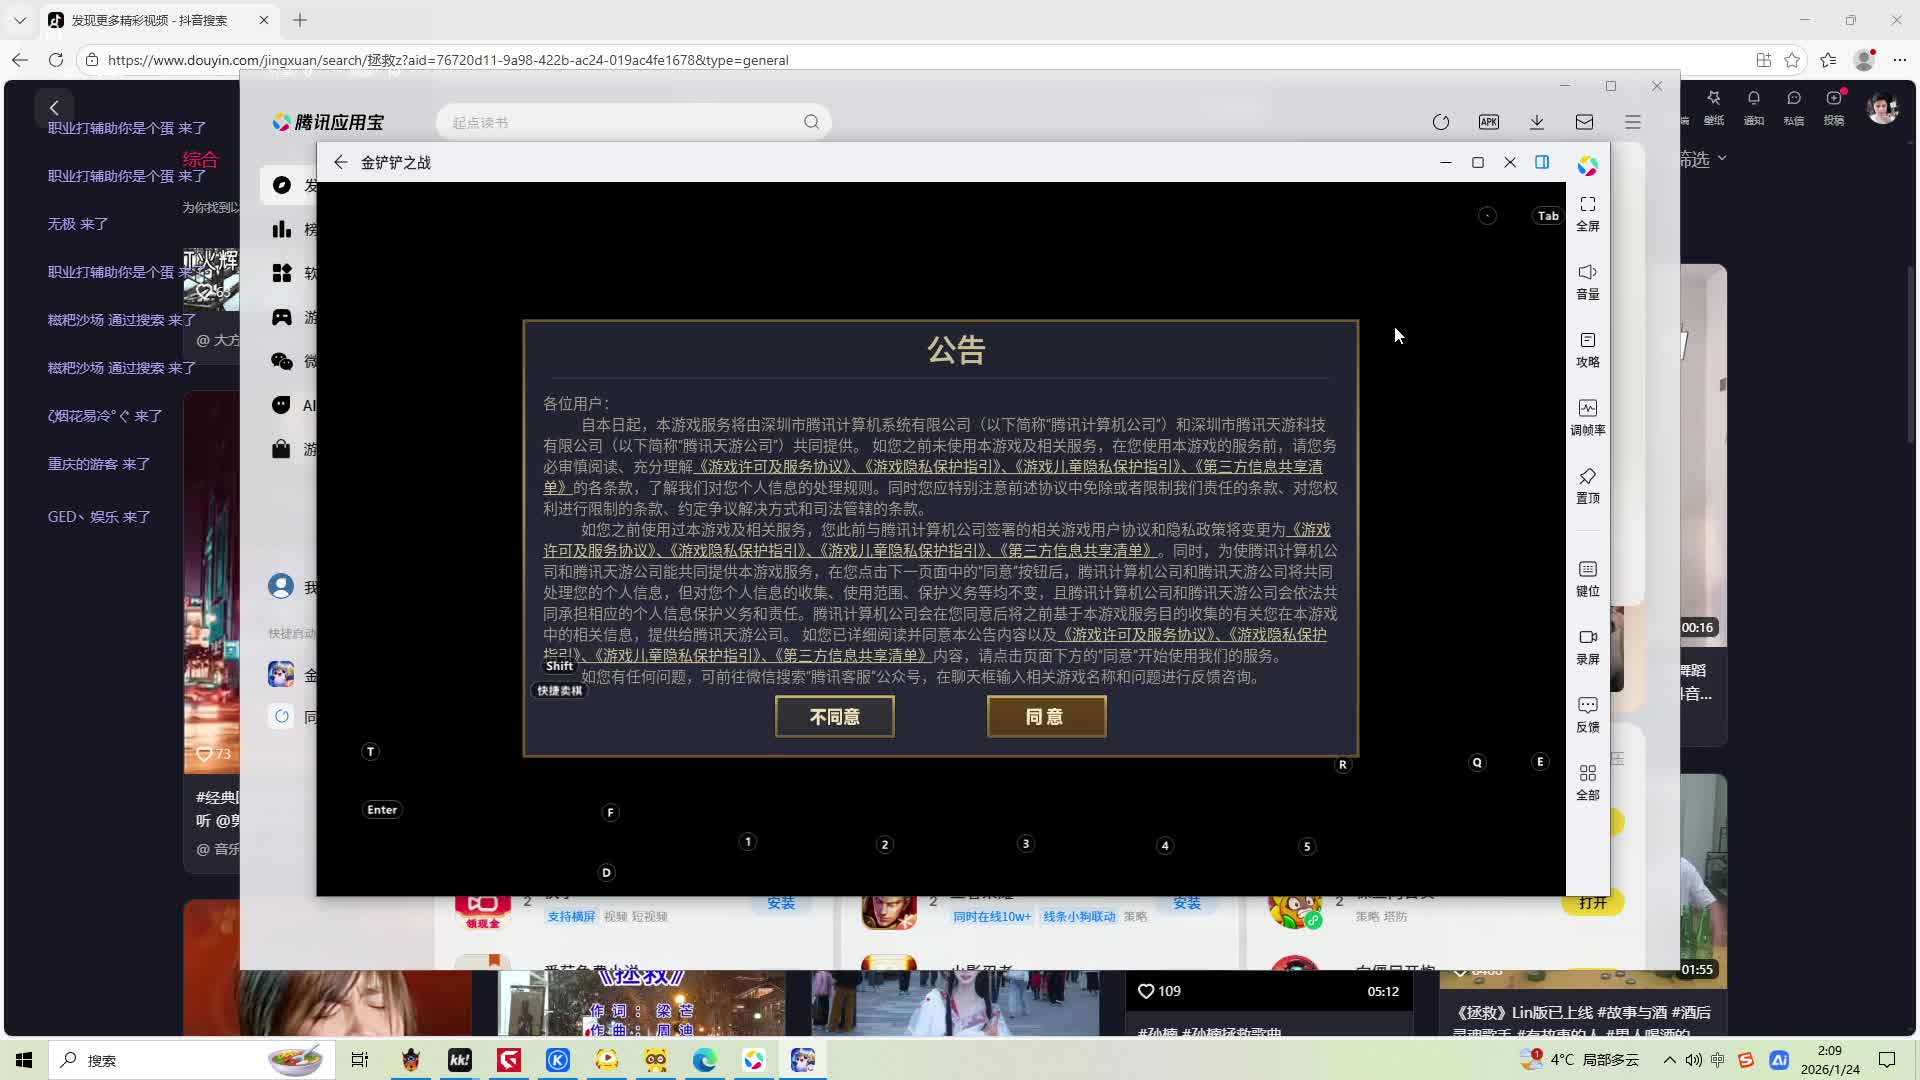Enter fullscreen with the 全屏 icon

tap(1587, 213)
